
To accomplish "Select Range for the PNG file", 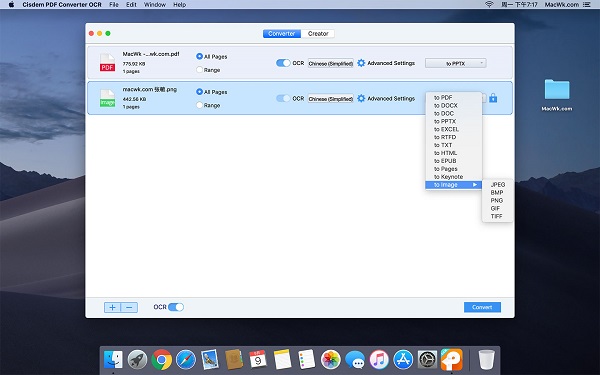I will coord(199,105).
